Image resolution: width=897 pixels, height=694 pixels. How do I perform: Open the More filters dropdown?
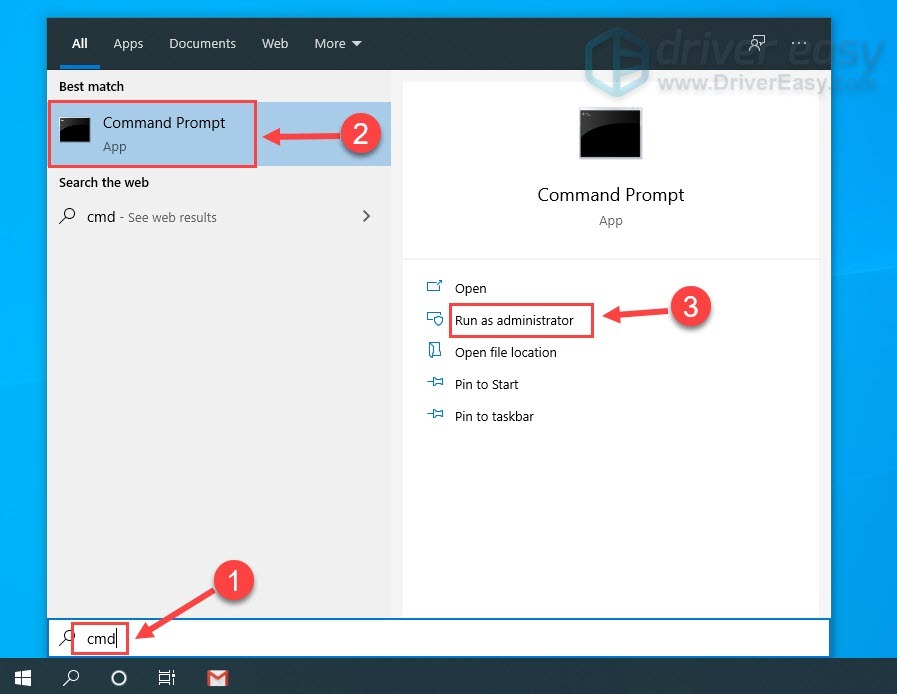(337, 43)
